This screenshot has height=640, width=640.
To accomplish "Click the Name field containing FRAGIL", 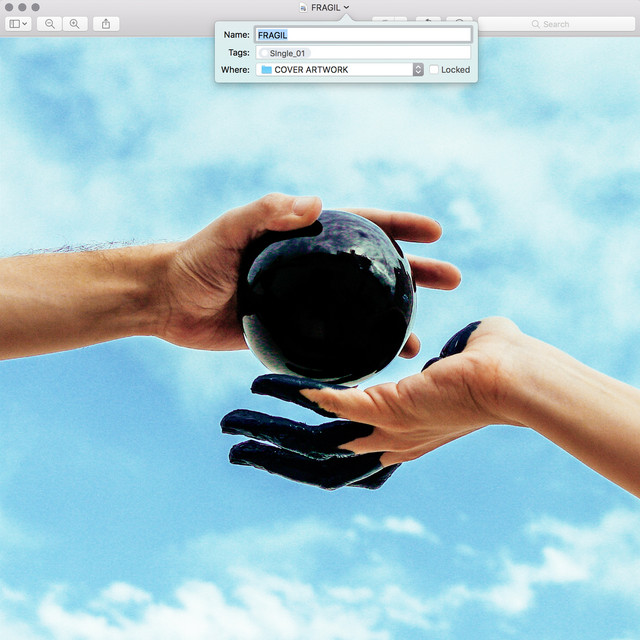I will (362, 35).
